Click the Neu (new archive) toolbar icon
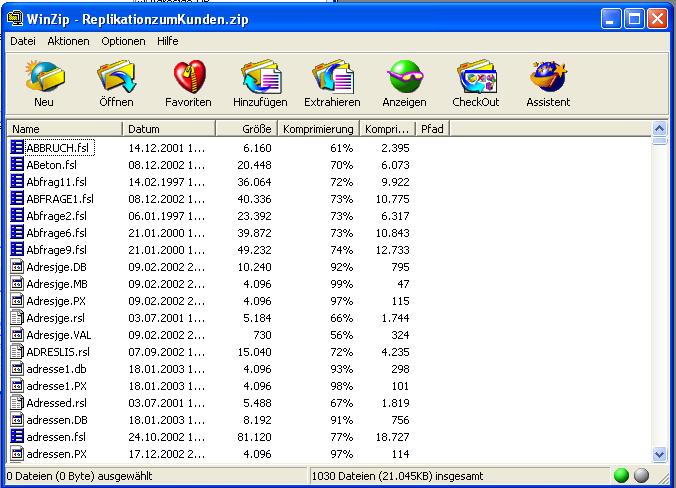 tap(44, 78)
